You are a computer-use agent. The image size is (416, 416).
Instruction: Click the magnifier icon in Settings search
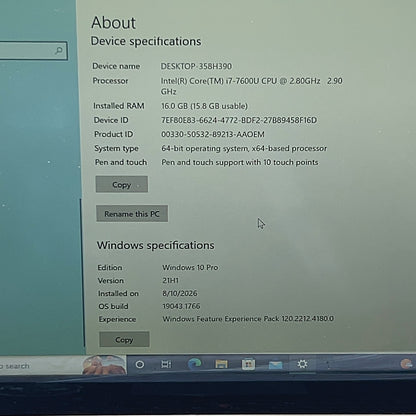59,51
